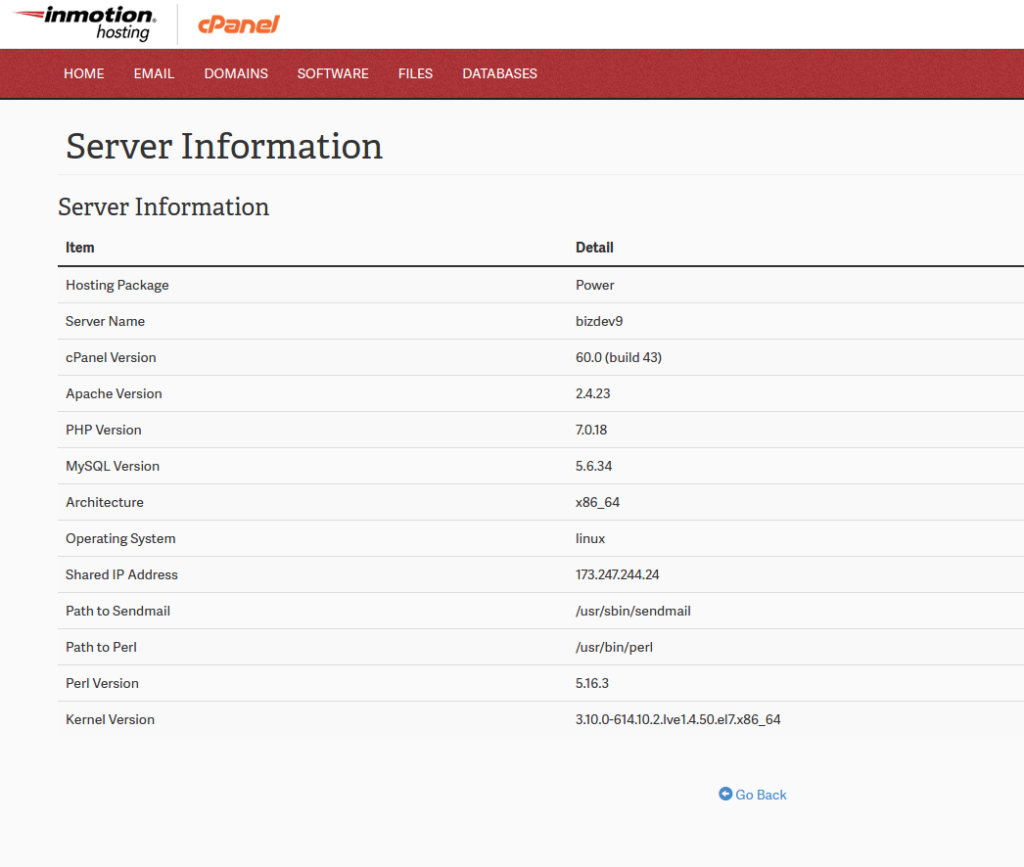Screen dimensions: 1024x867
Task: Select the Server Name value bizdev9
Action: pos(598,321)
